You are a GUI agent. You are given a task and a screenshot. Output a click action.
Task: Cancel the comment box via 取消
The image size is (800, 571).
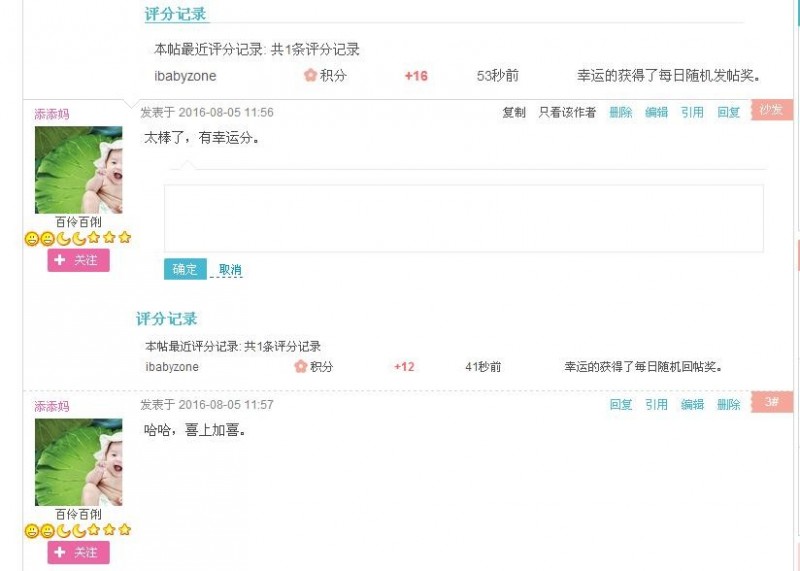(x=230, y=269)
